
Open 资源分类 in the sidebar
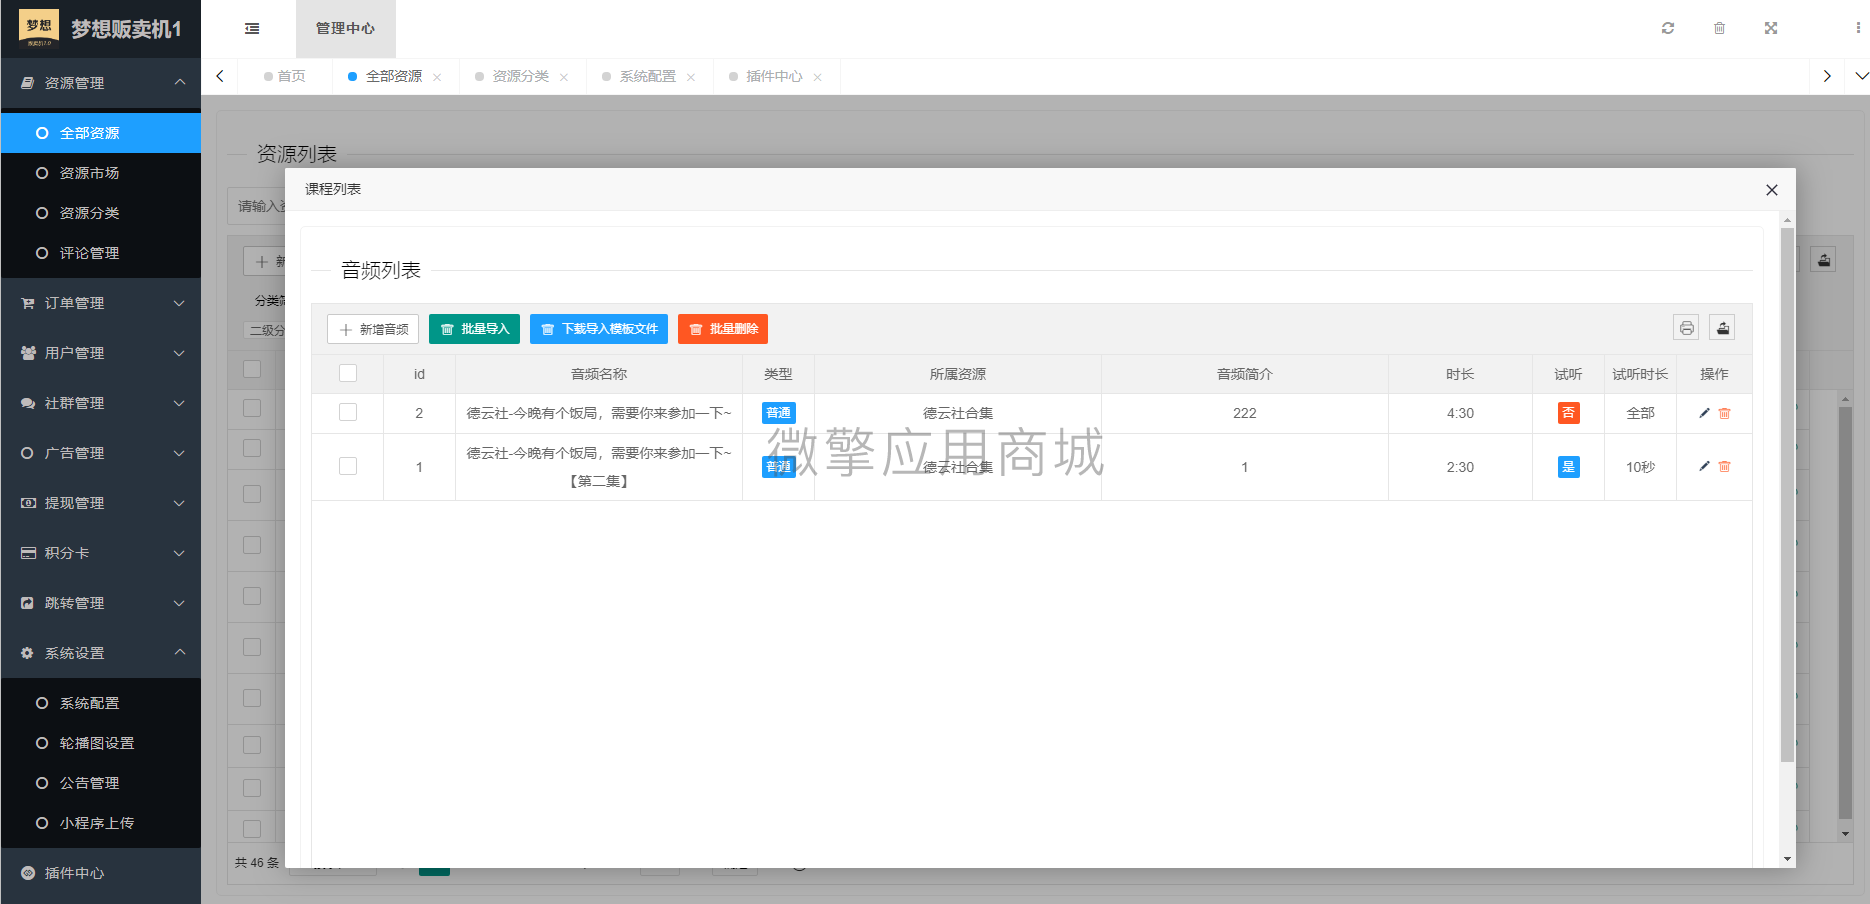(100, 213)
